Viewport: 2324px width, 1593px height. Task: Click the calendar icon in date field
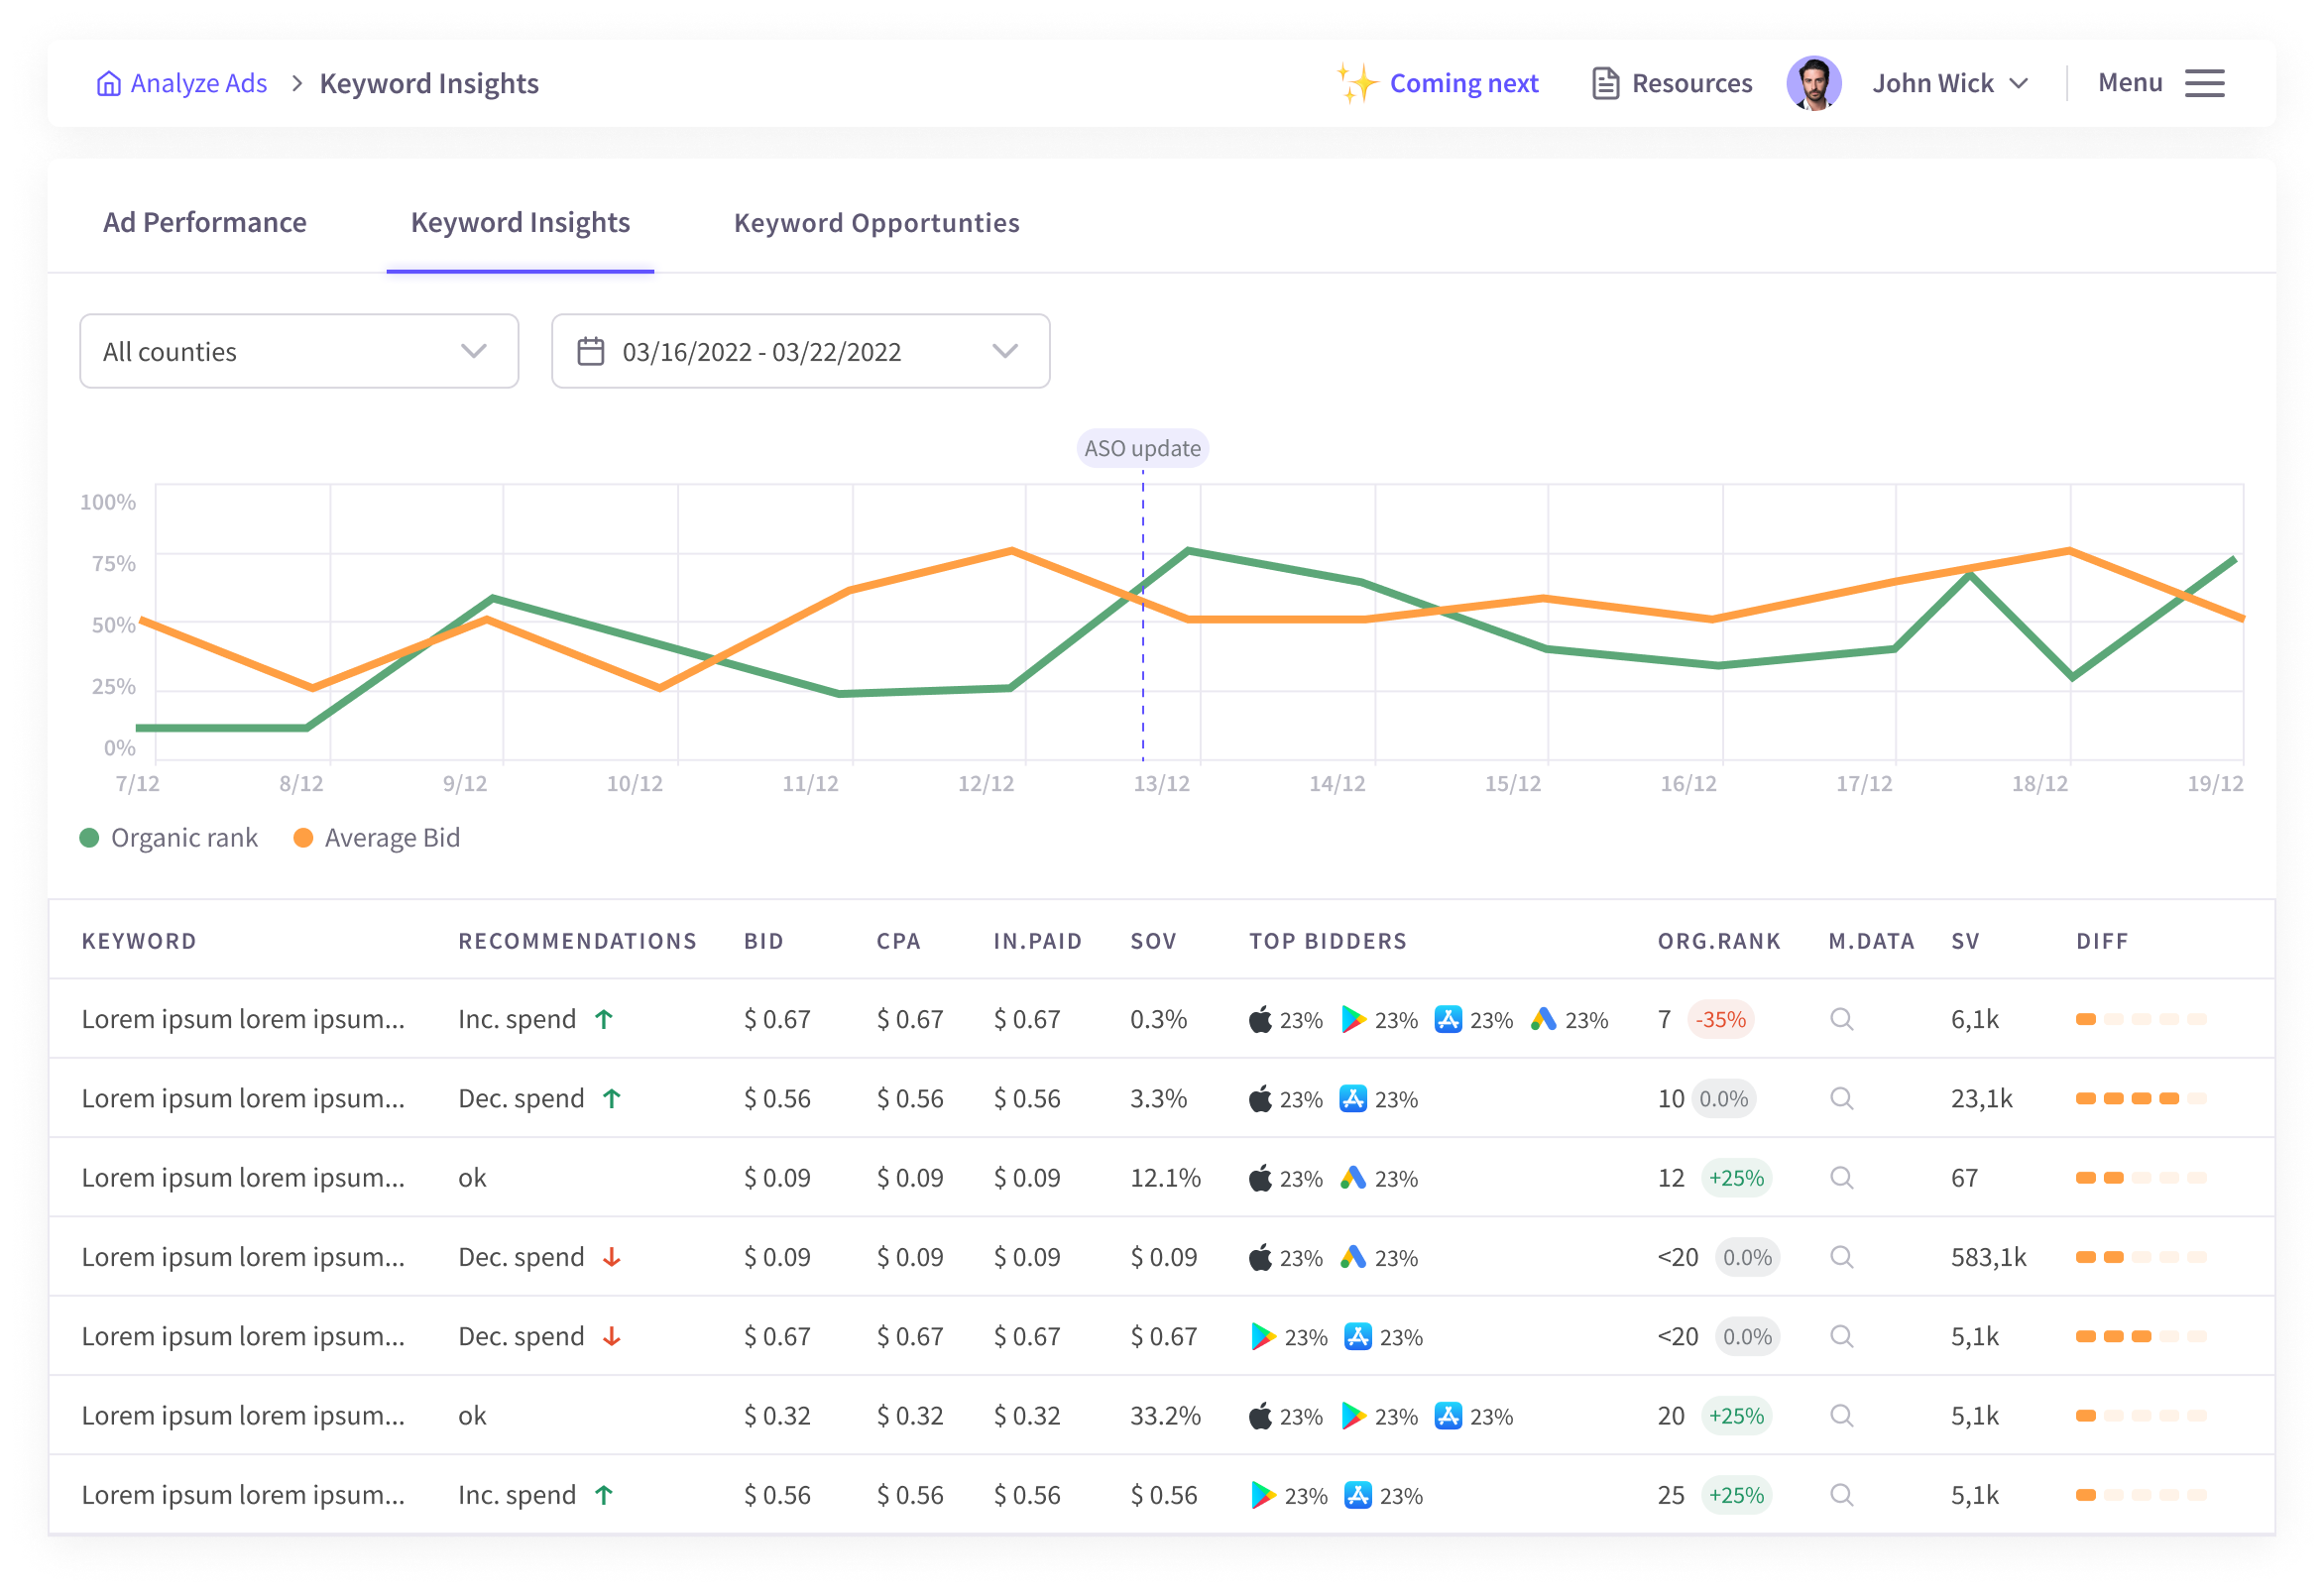[591, 351]
